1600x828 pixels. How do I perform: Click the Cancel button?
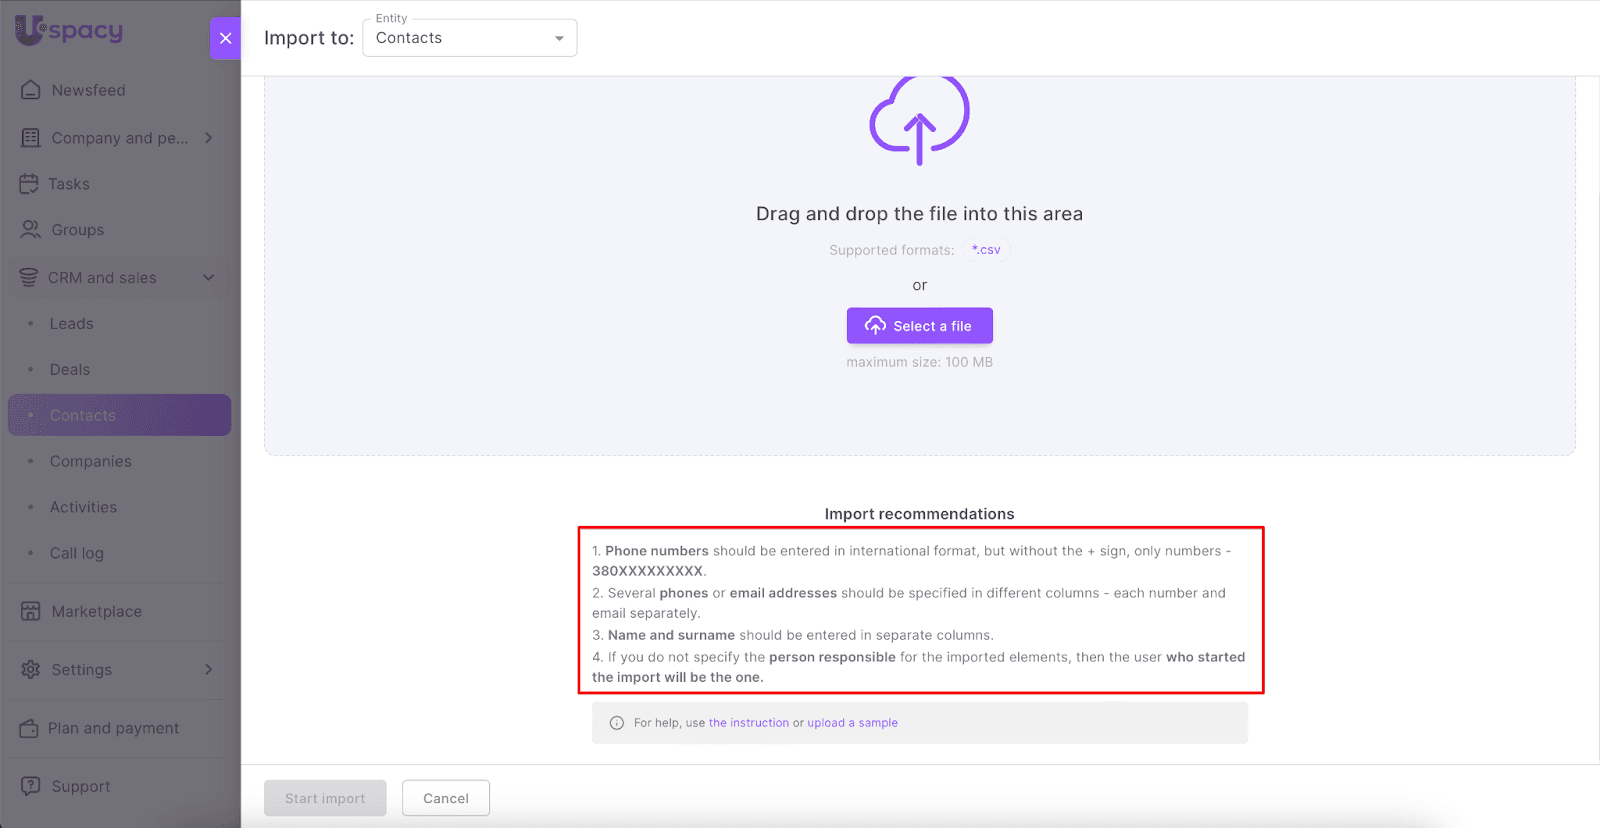pos(445,798)
